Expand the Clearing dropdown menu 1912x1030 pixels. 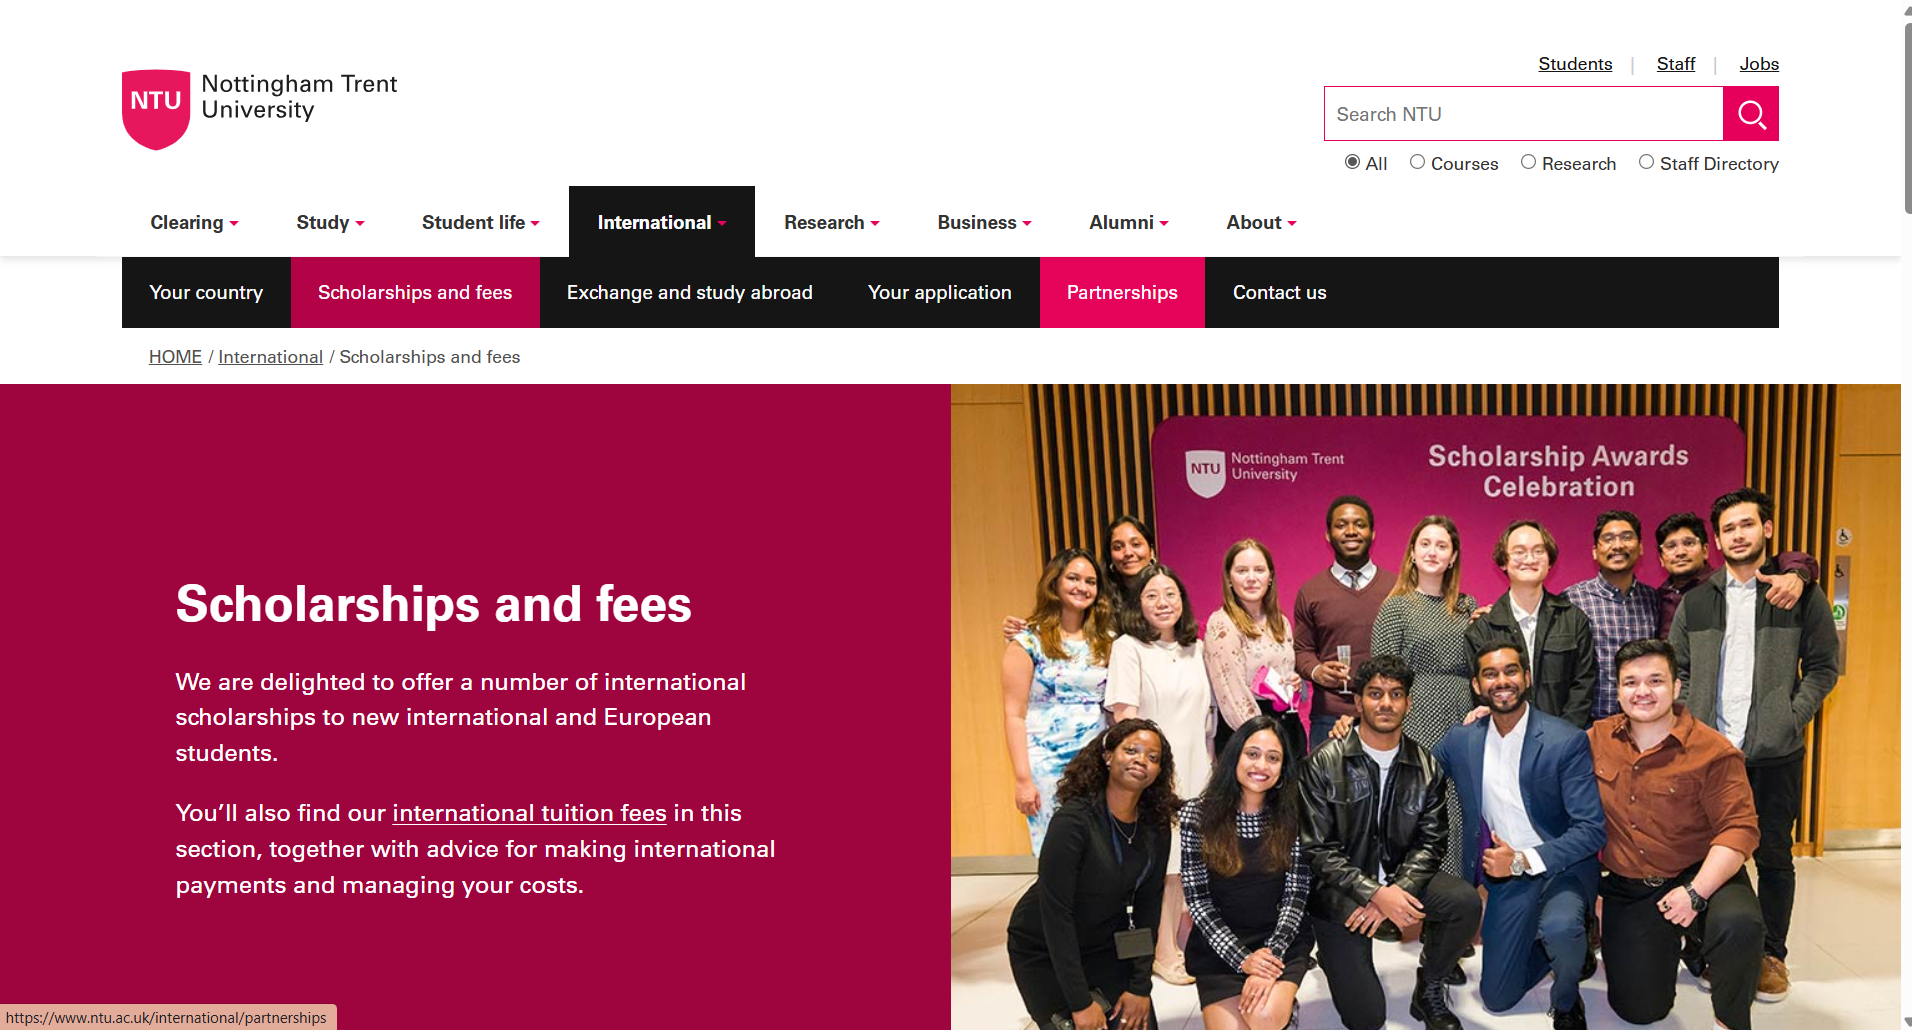tap(194, 222)
